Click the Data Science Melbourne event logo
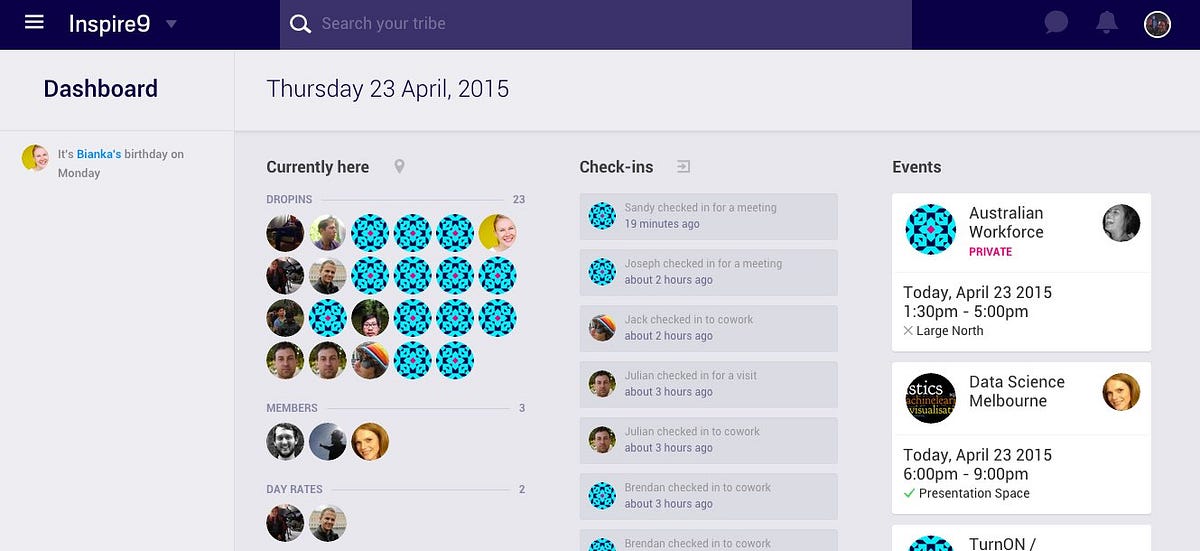The width and height of the screenshot is (1200, 551). point(930,398)
